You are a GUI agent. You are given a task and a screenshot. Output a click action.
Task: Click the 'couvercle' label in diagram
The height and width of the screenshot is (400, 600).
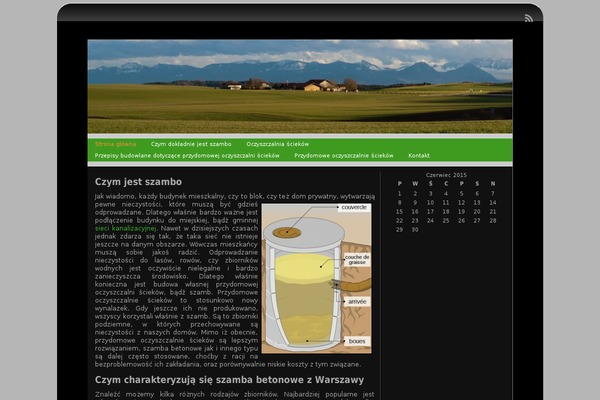(x=354, y=207)
